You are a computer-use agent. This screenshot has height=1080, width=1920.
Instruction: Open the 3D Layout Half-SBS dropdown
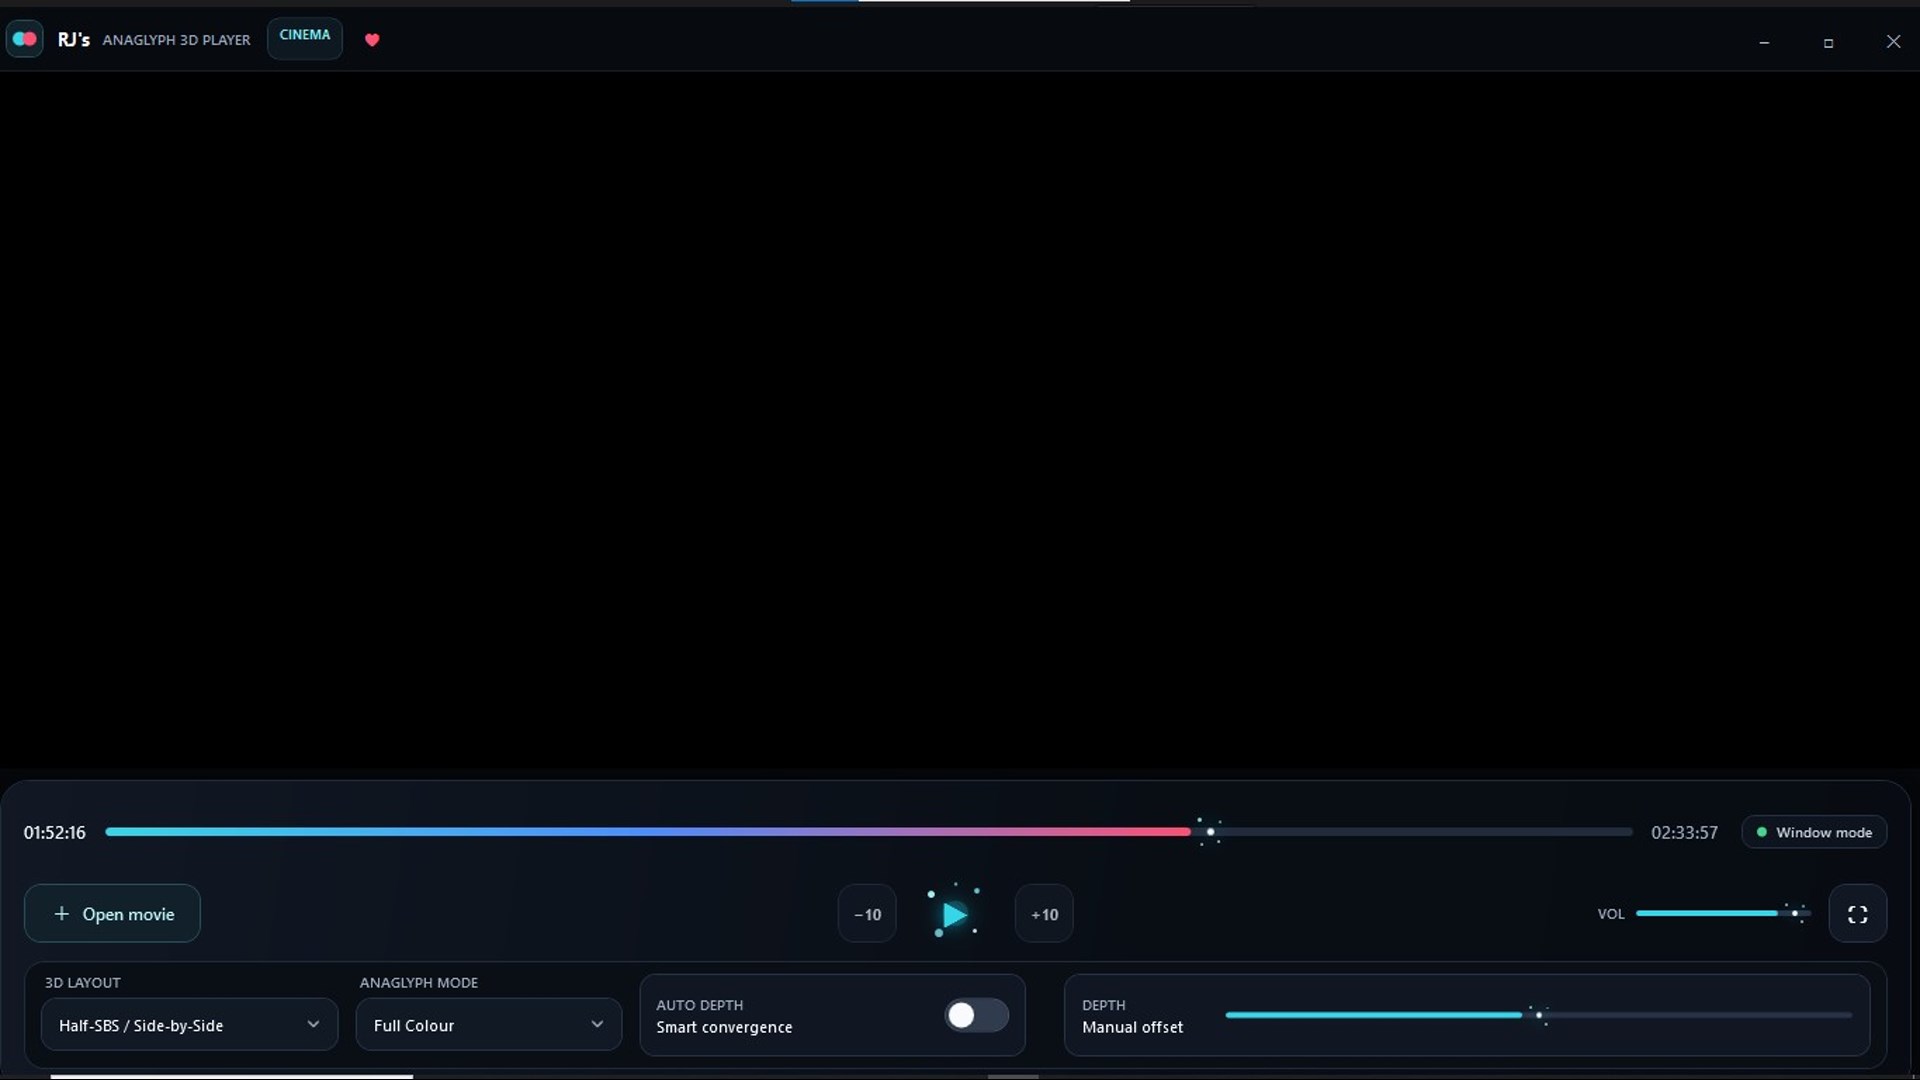coord(189,1025)
